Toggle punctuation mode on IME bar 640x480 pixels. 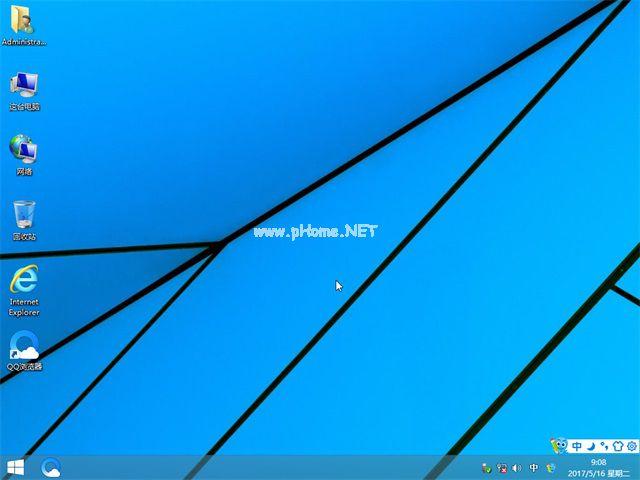(604, 446)
